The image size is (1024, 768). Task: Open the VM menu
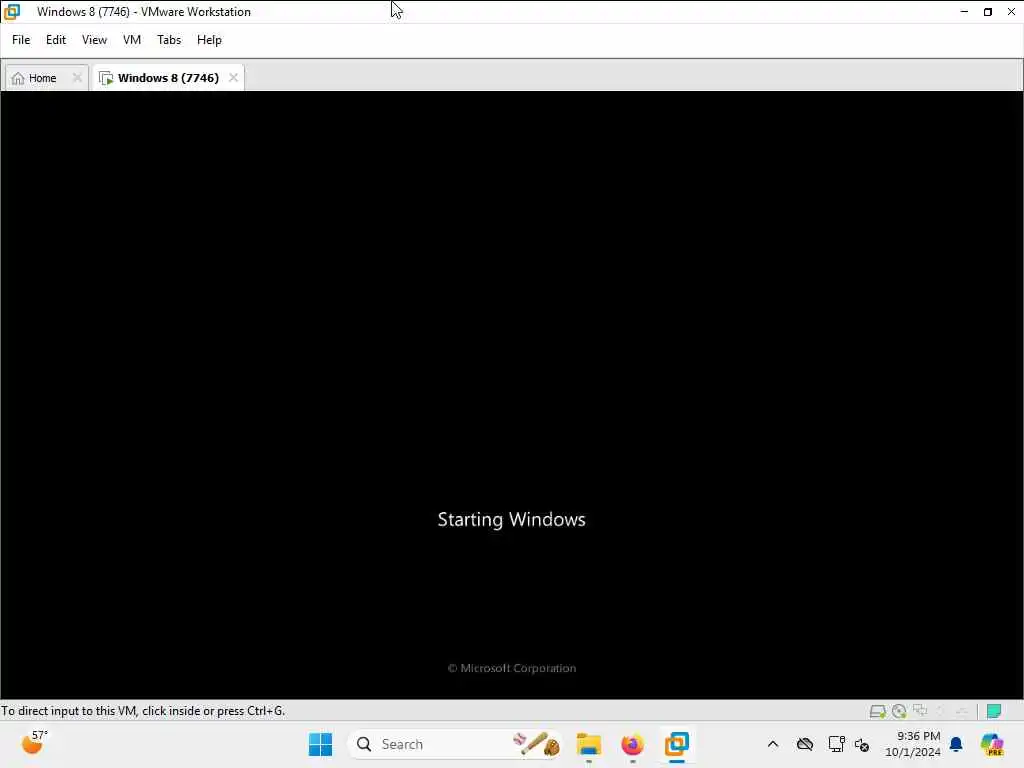coord(132,40)
